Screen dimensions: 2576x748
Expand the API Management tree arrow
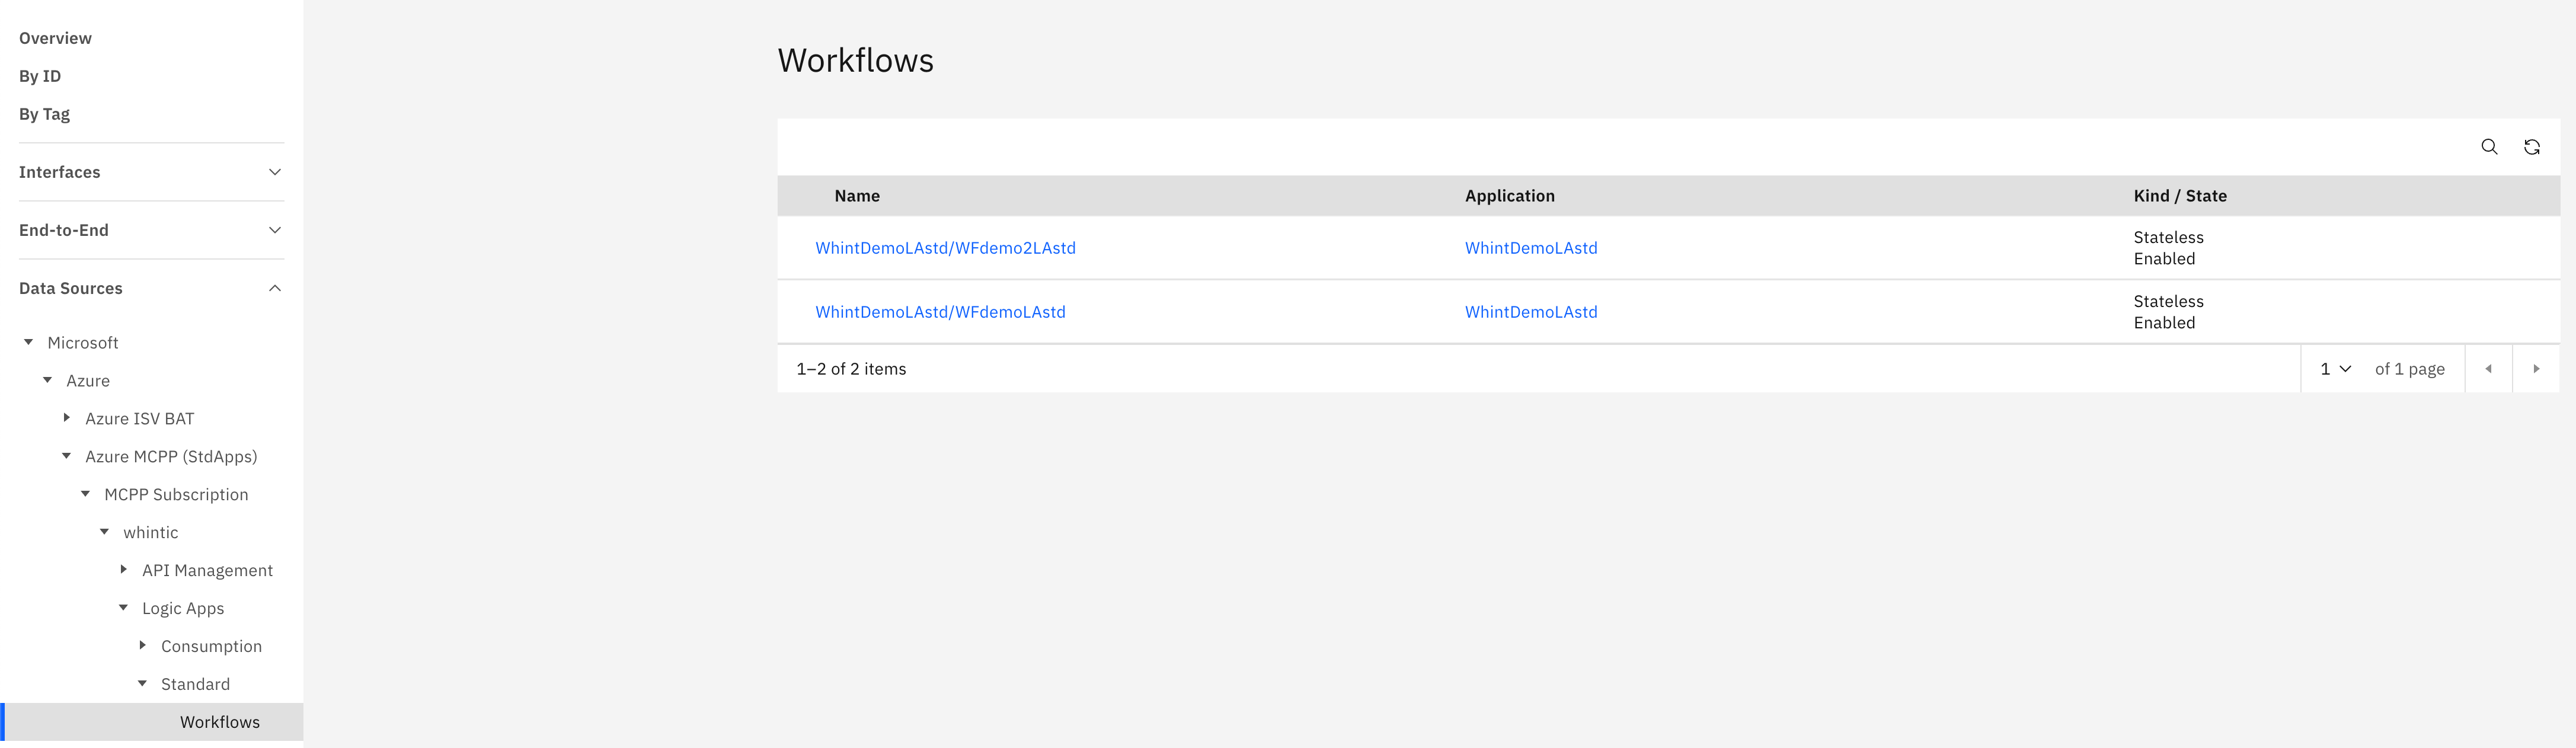click(124, 569)
